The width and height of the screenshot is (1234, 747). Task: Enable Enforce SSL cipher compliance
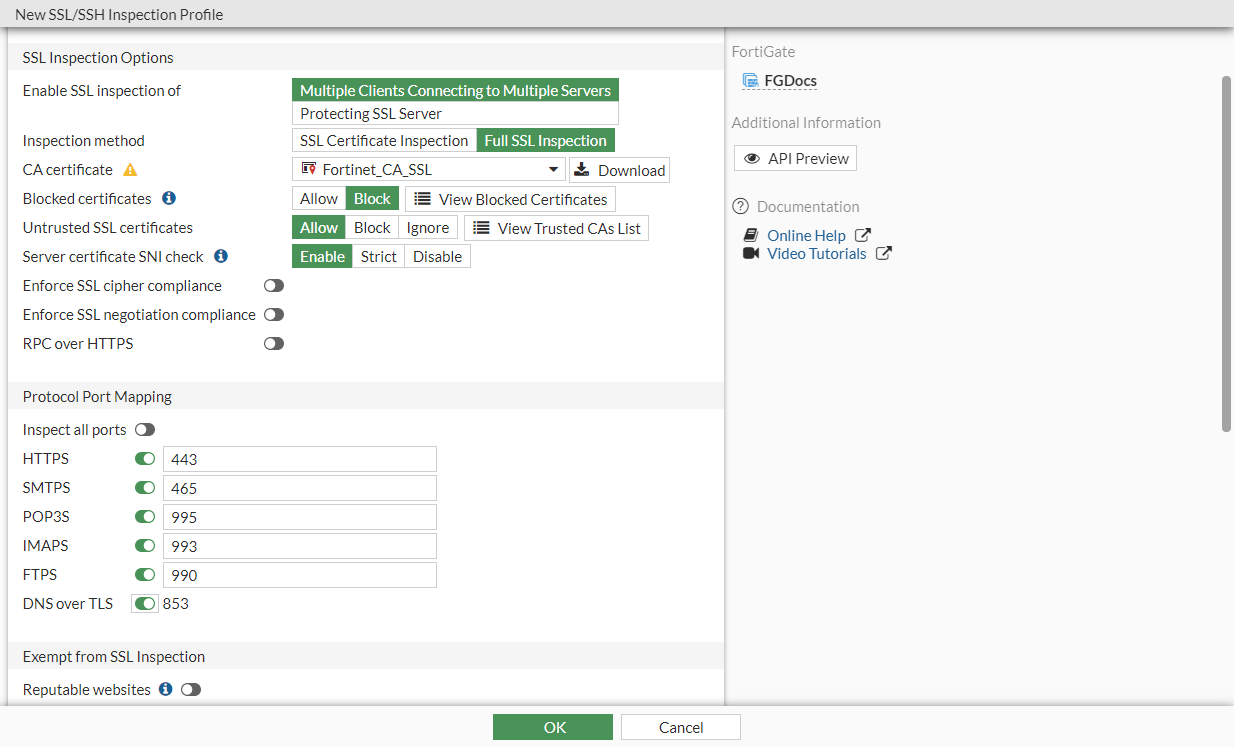pyautogui.click(x=274, y=285)
